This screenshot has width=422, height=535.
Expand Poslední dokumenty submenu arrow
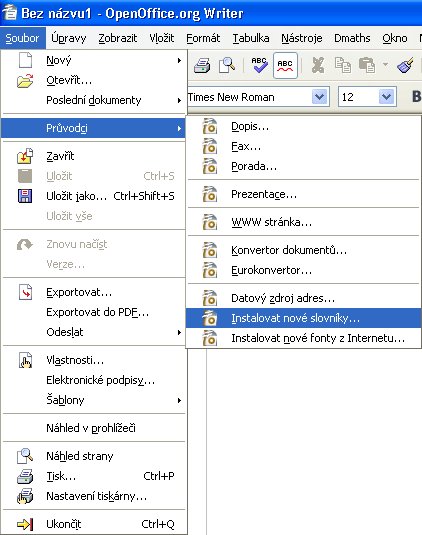179,100
